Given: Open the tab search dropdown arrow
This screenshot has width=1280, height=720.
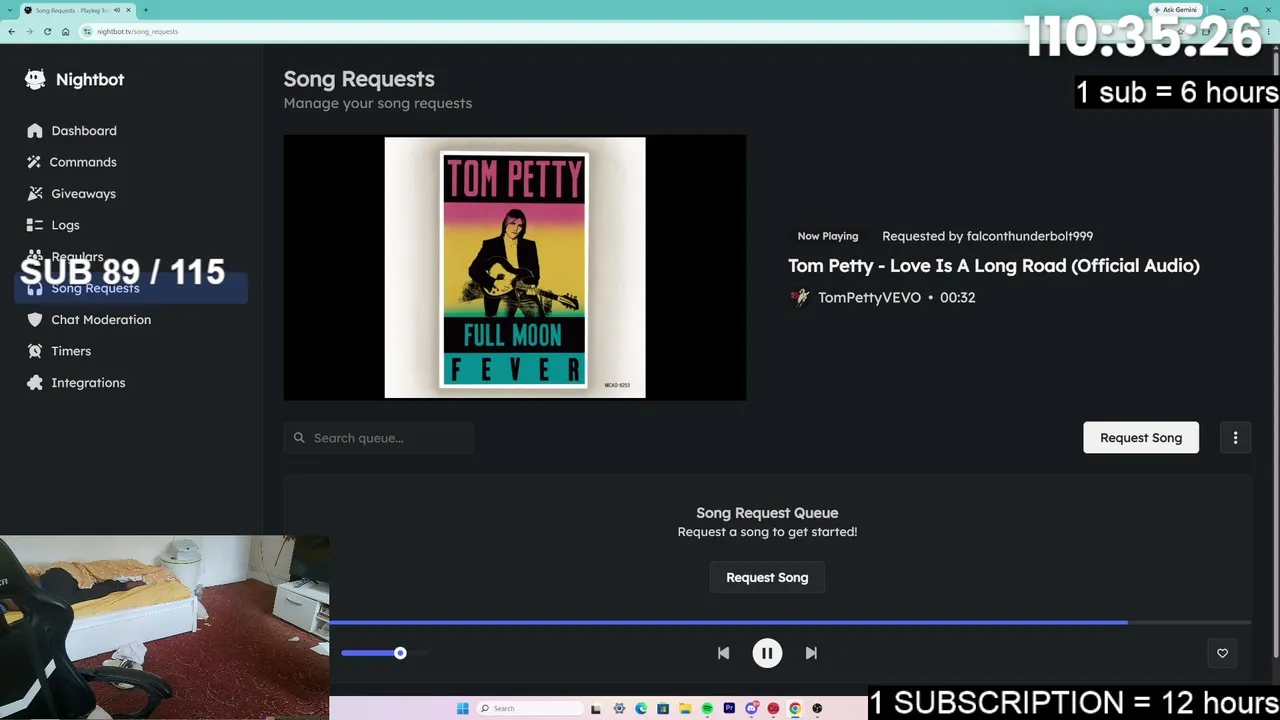Looking at the screenshot, I should (9, 10).
